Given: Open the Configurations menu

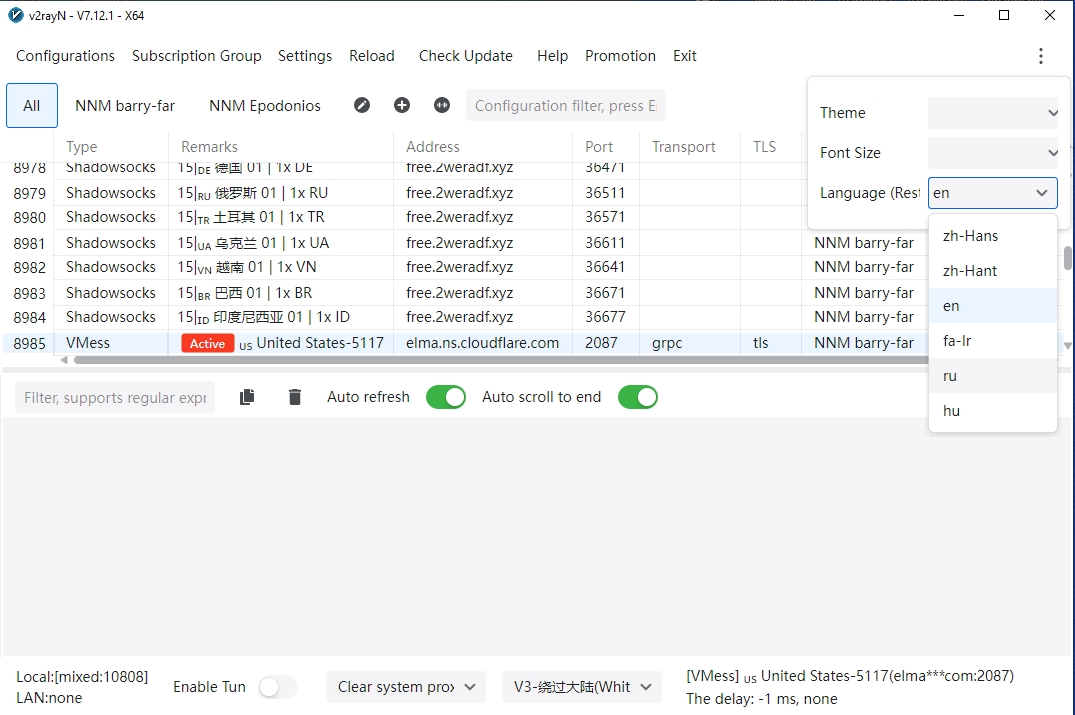Looking at the screenshot, I should (65, 56).
